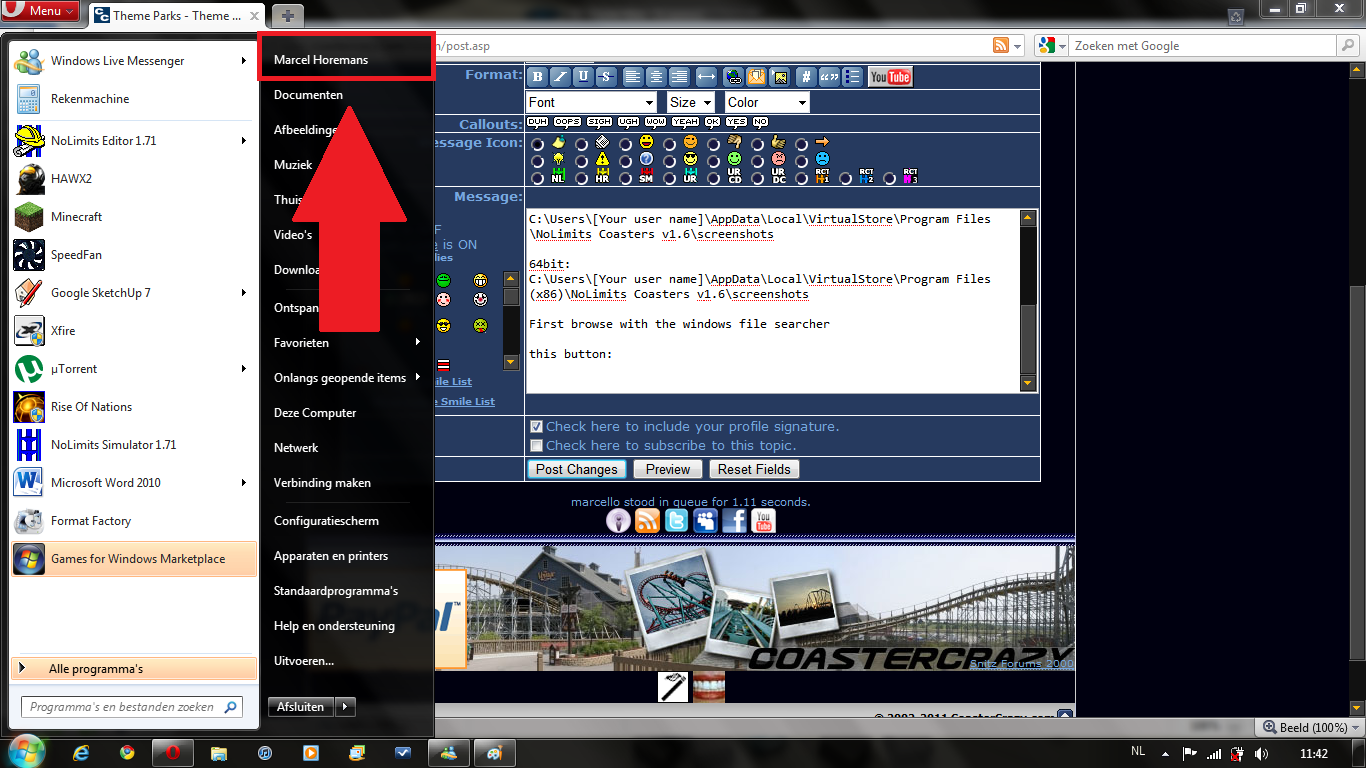Insert an image into the post

779,77
